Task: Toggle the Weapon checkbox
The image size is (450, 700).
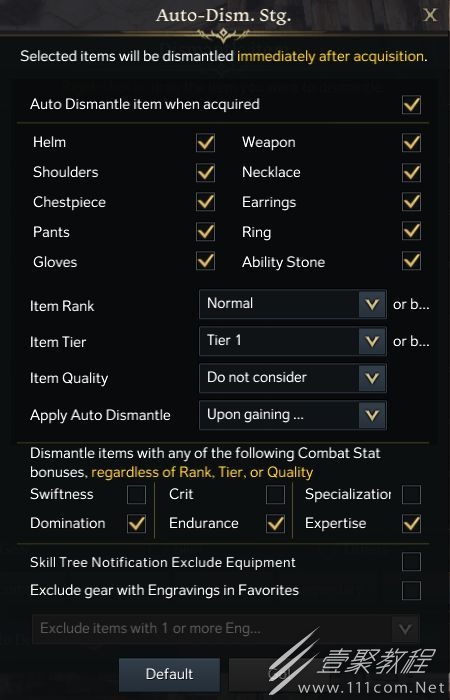Action: click(411, 143)
